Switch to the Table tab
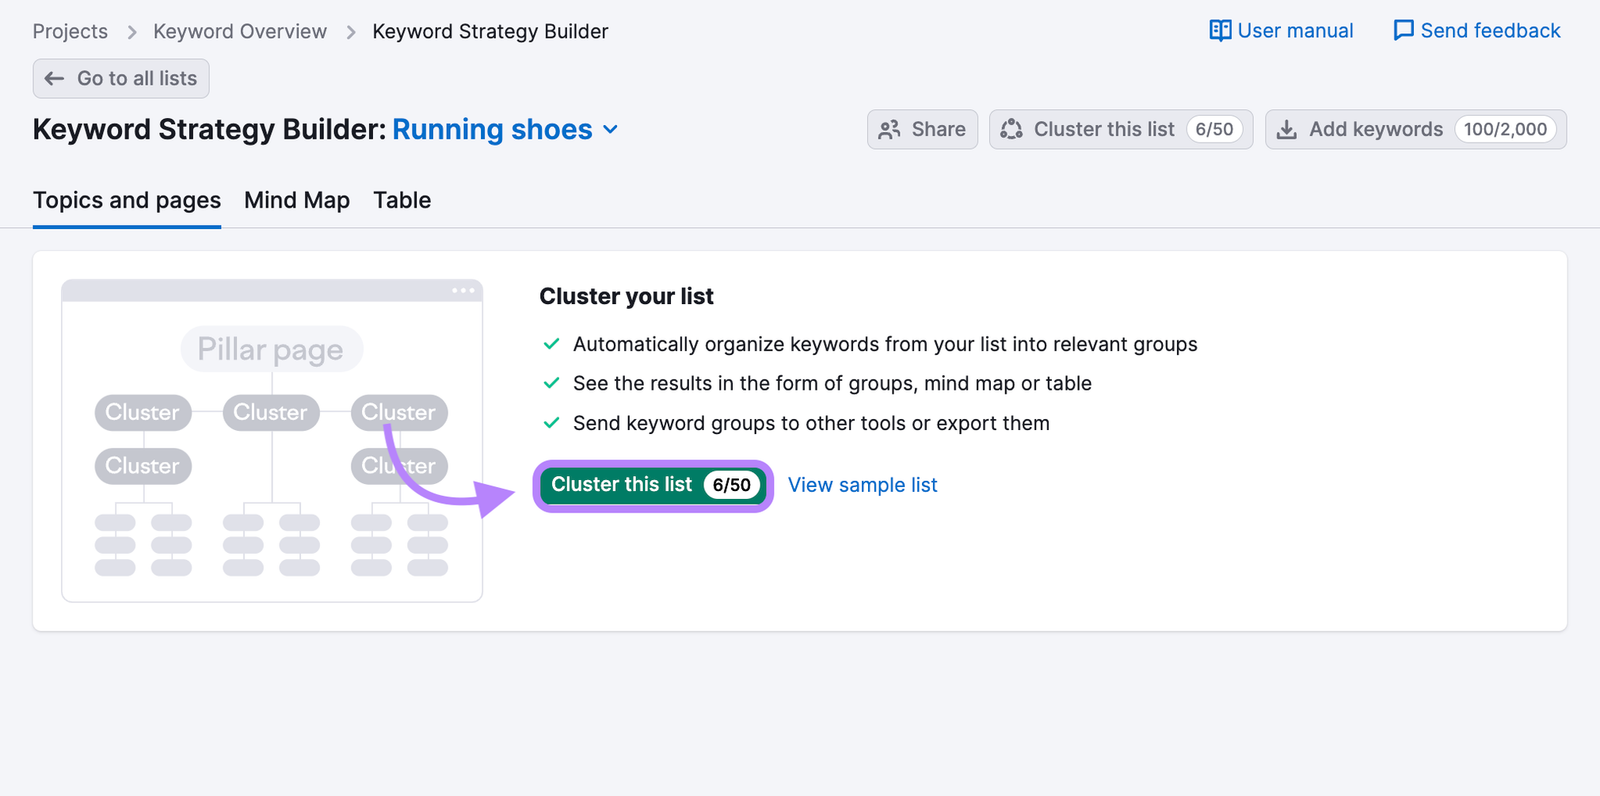 402,200
